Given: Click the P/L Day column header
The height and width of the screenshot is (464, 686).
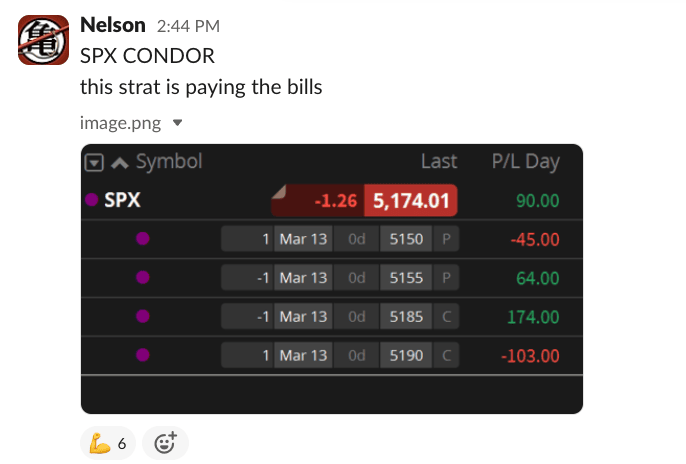Looking at the screenshot, I should pyautogui.click(x=525, y=162).
